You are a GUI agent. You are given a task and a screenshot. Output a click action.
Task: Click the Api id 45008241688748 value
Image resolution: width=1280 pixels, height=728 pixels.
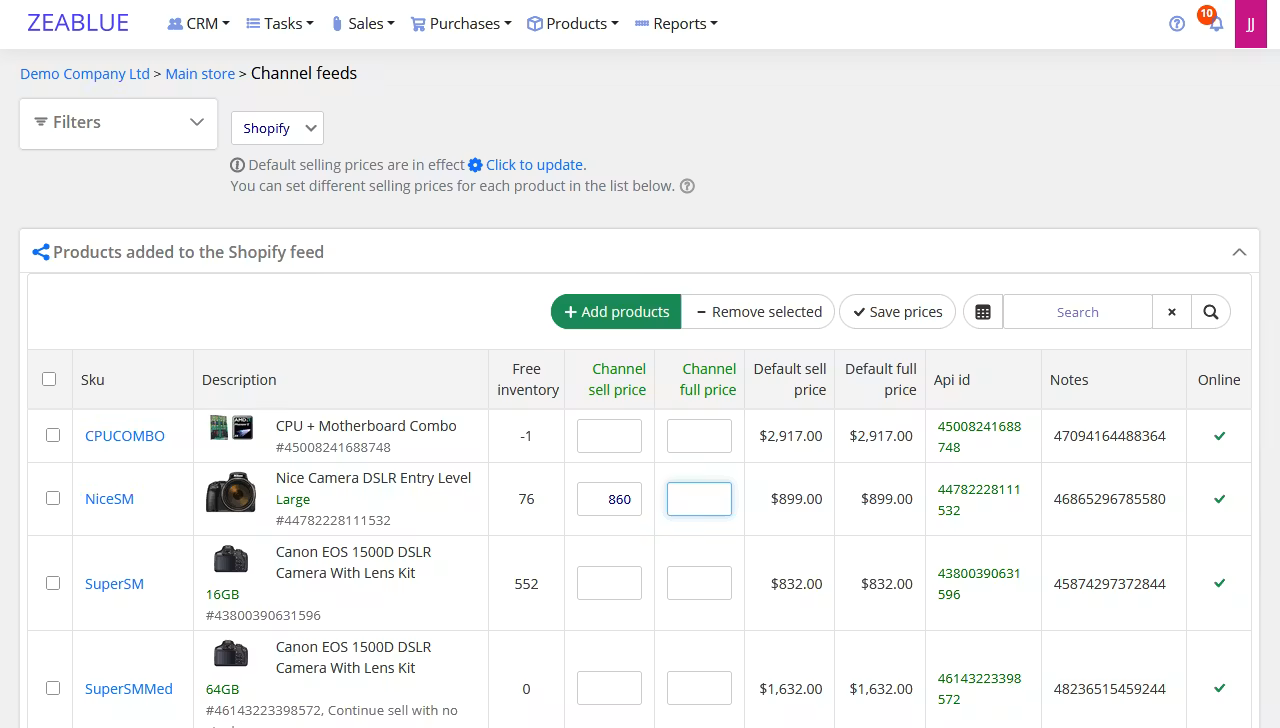click(x=979, y=436)
